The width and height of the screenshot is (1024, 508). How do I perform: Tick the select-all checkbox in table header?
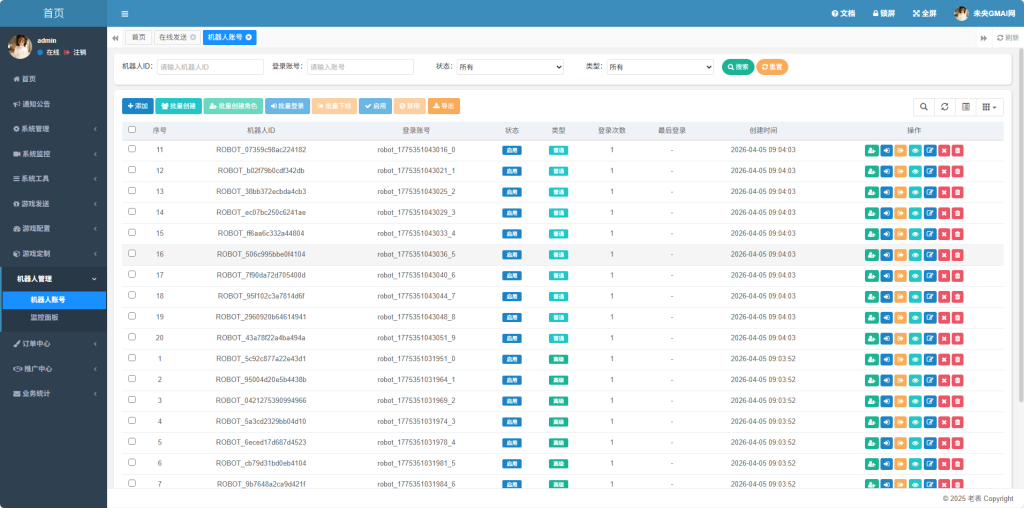(132, 129)
